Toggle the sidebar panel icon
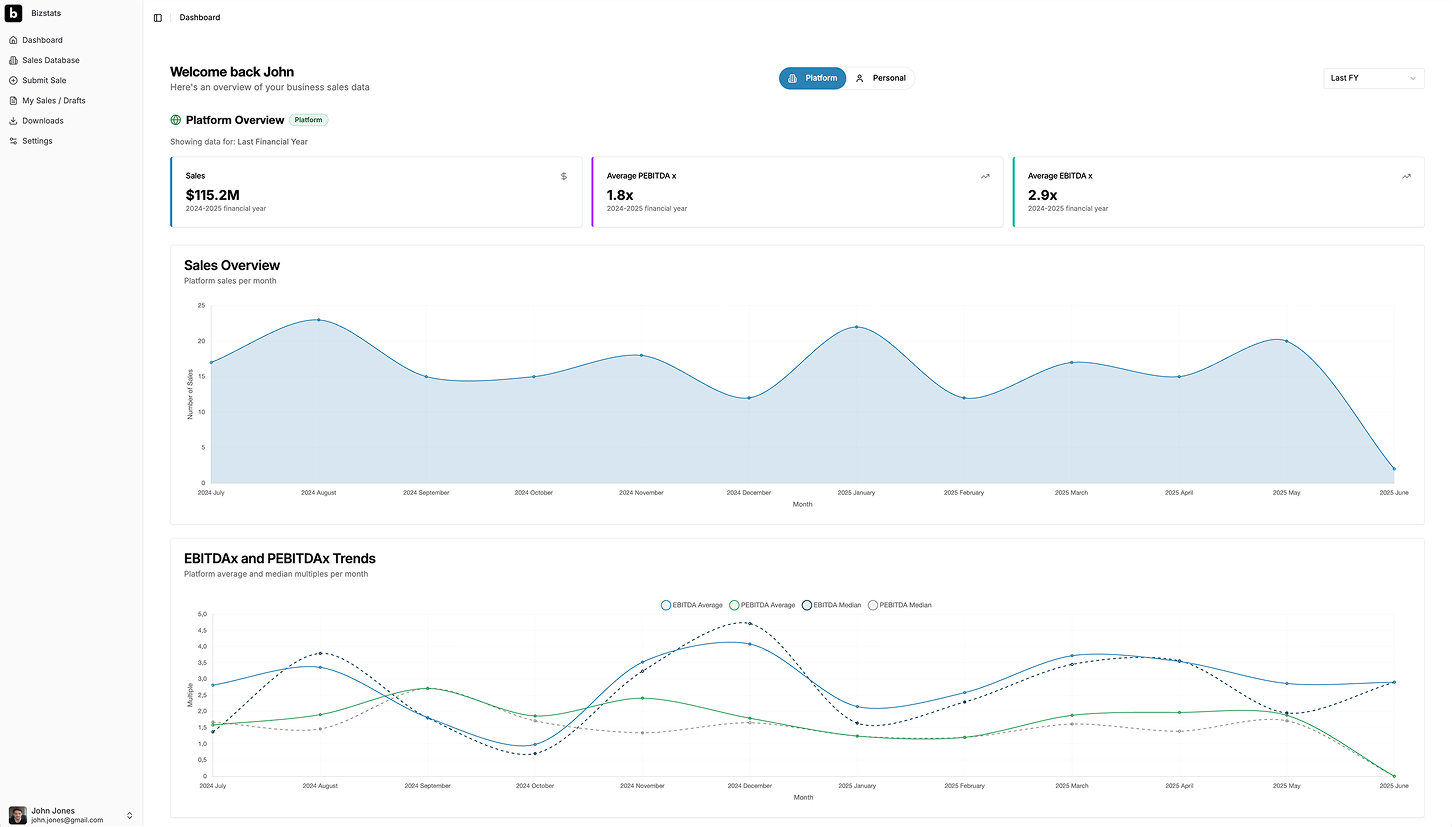The height and width of the screenshot is (827, 1452). click(158, 18)
